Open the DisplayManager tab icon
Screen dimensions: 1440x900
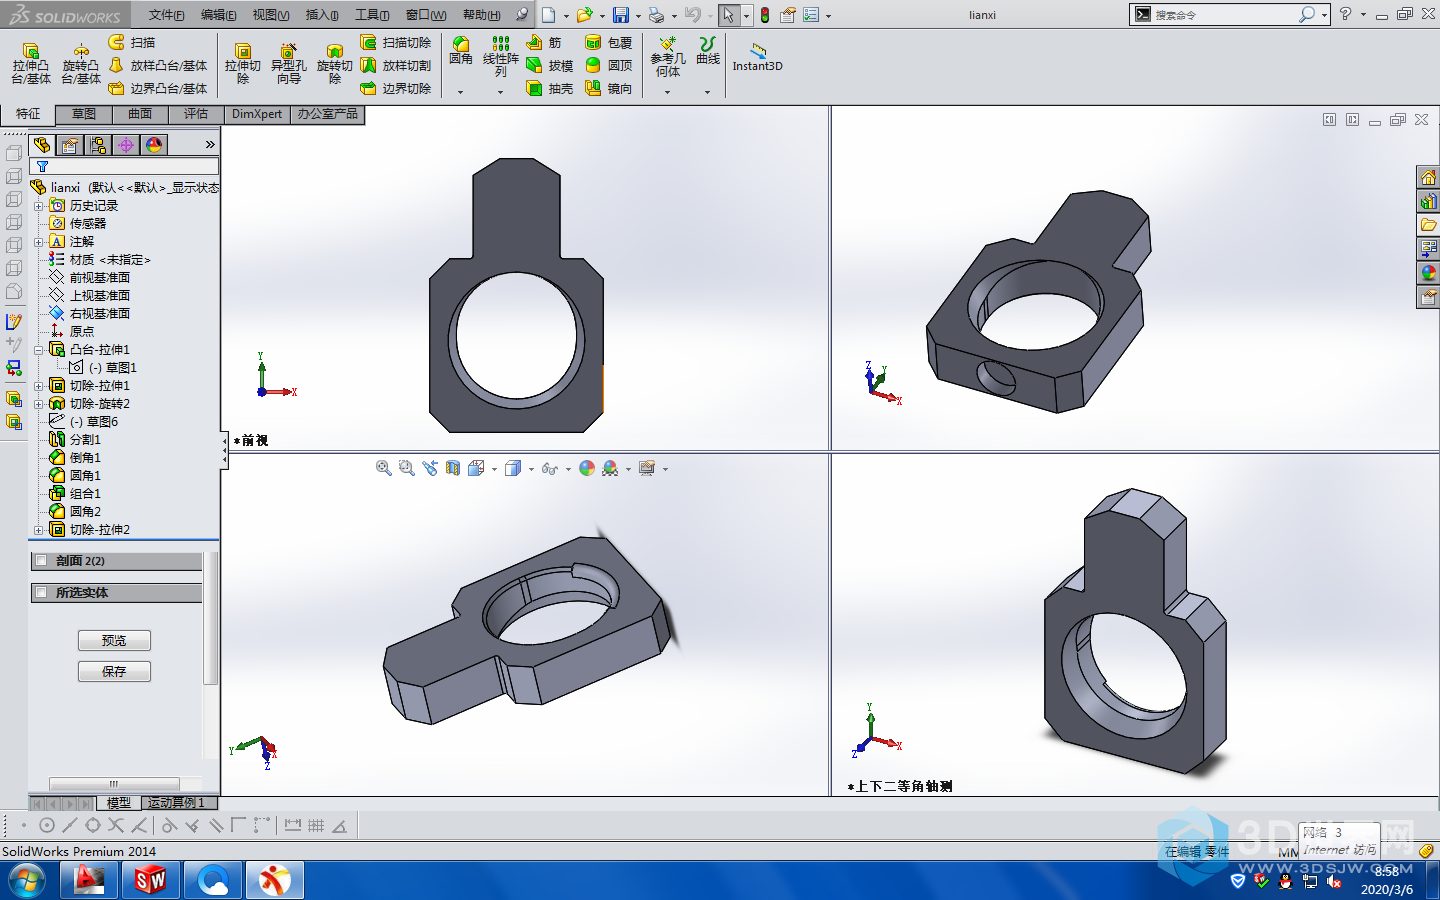point(154,145)
